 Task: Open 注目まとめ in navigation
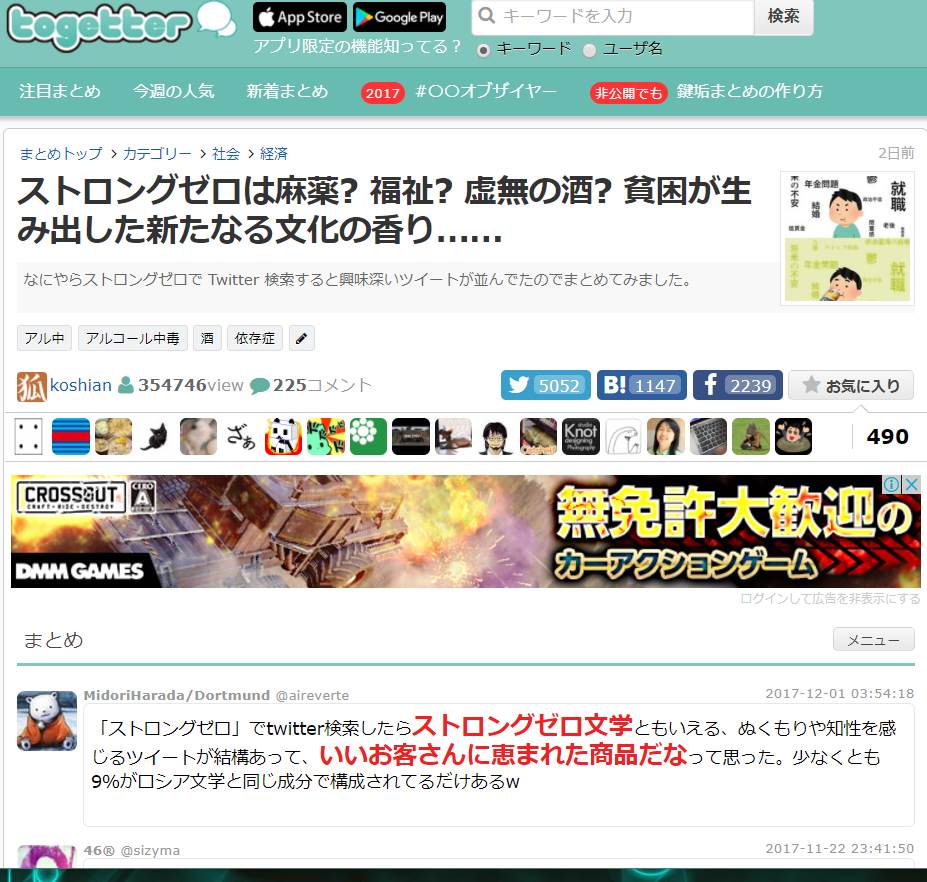point(60,91)
